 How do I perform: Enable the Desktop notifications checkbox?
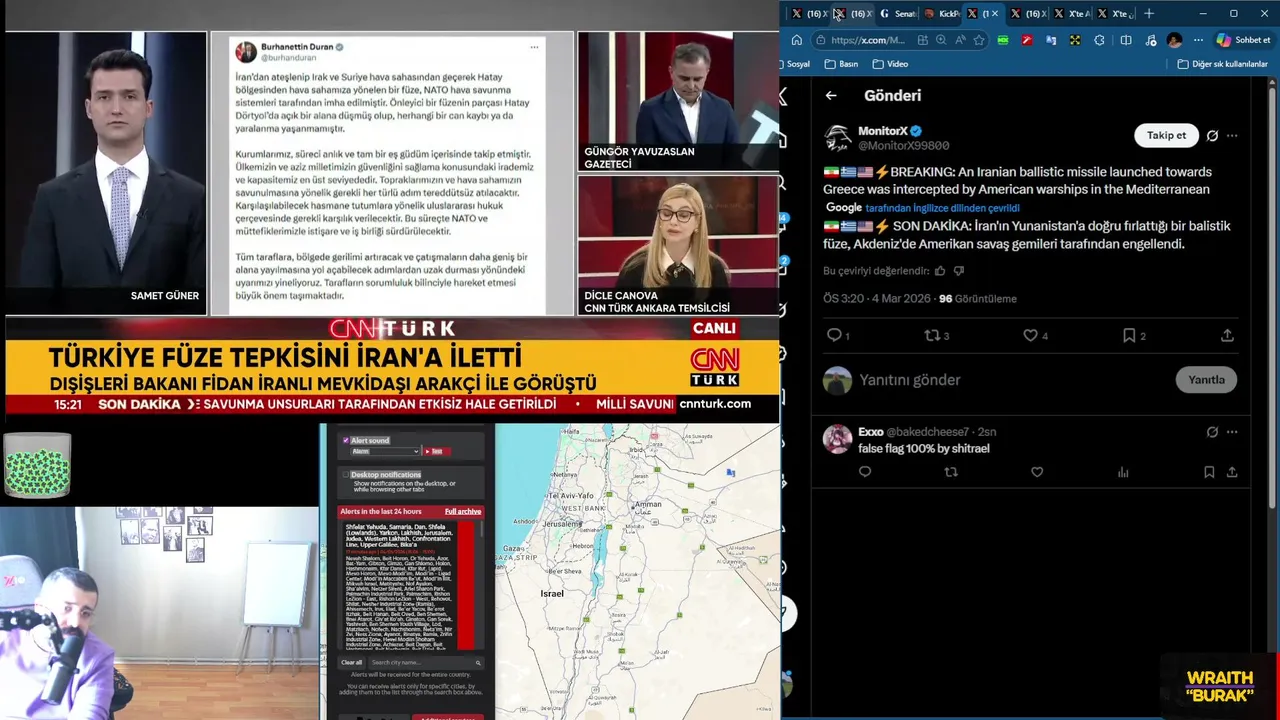[x=346, y=475]
